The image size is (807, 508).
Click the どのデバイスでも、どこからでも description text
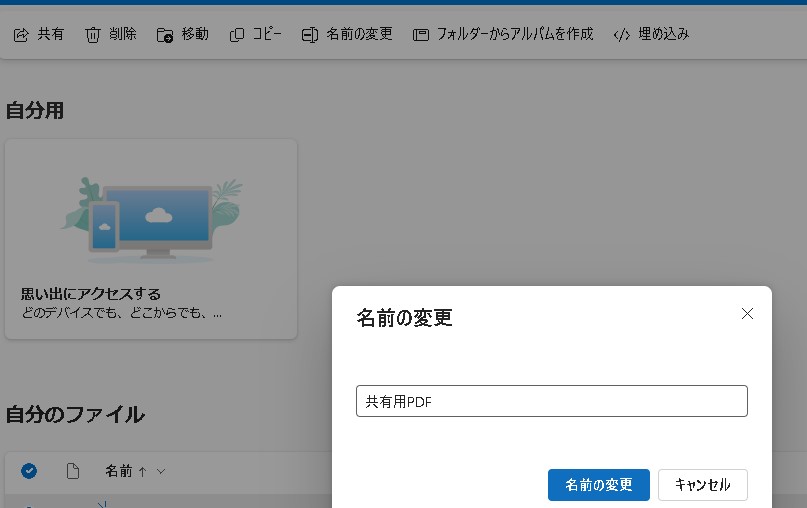[121, 313]
